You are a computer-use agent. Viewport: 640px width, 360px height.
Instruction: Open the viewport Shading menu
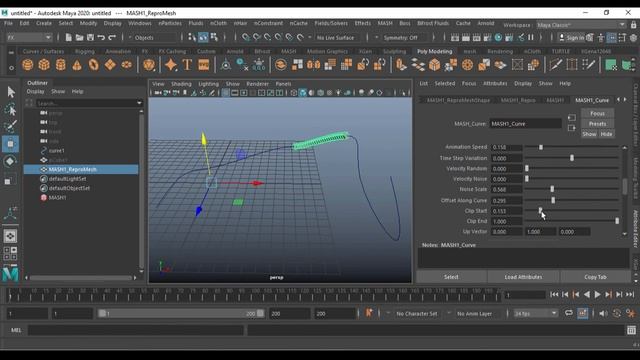click(x=181, y=84)
